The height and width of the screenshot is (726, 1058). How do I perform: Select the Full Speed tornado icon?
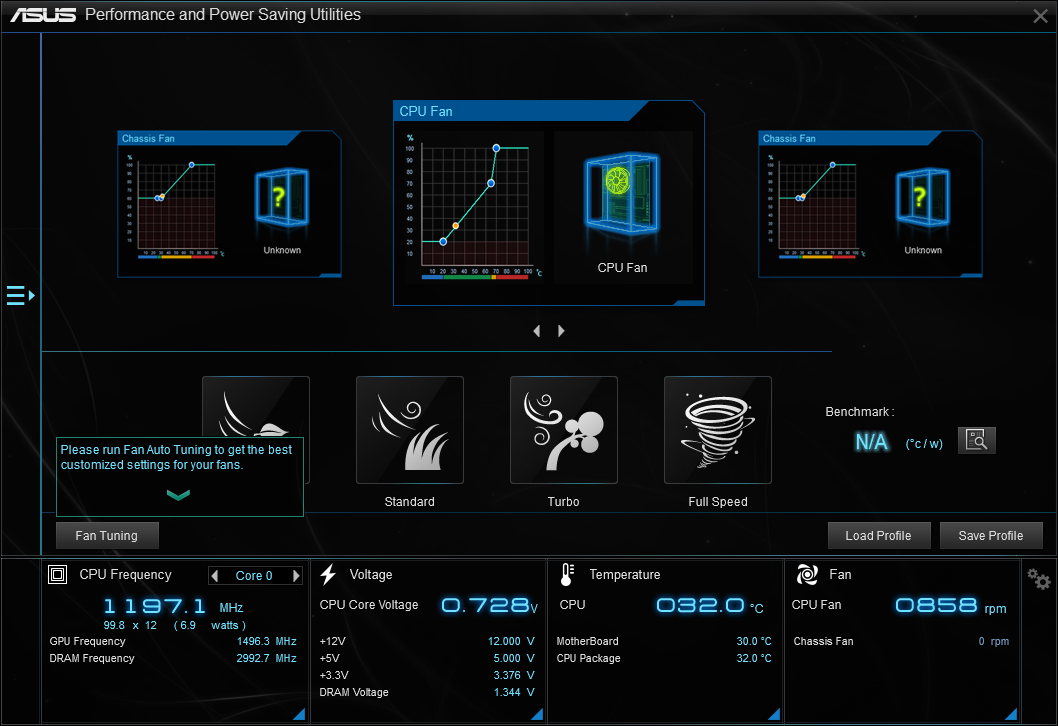click(x=717, y=430)
